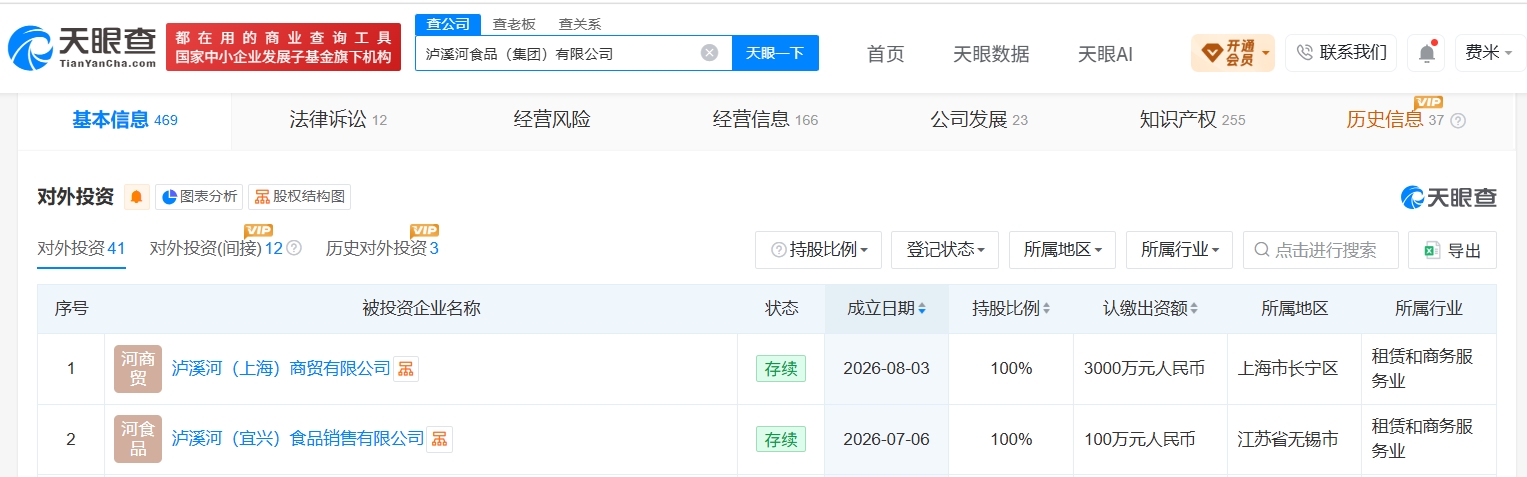
Task: Open equity chart icon for 泸溪河（上海）商贸
Action: click(x=406, y=369)
